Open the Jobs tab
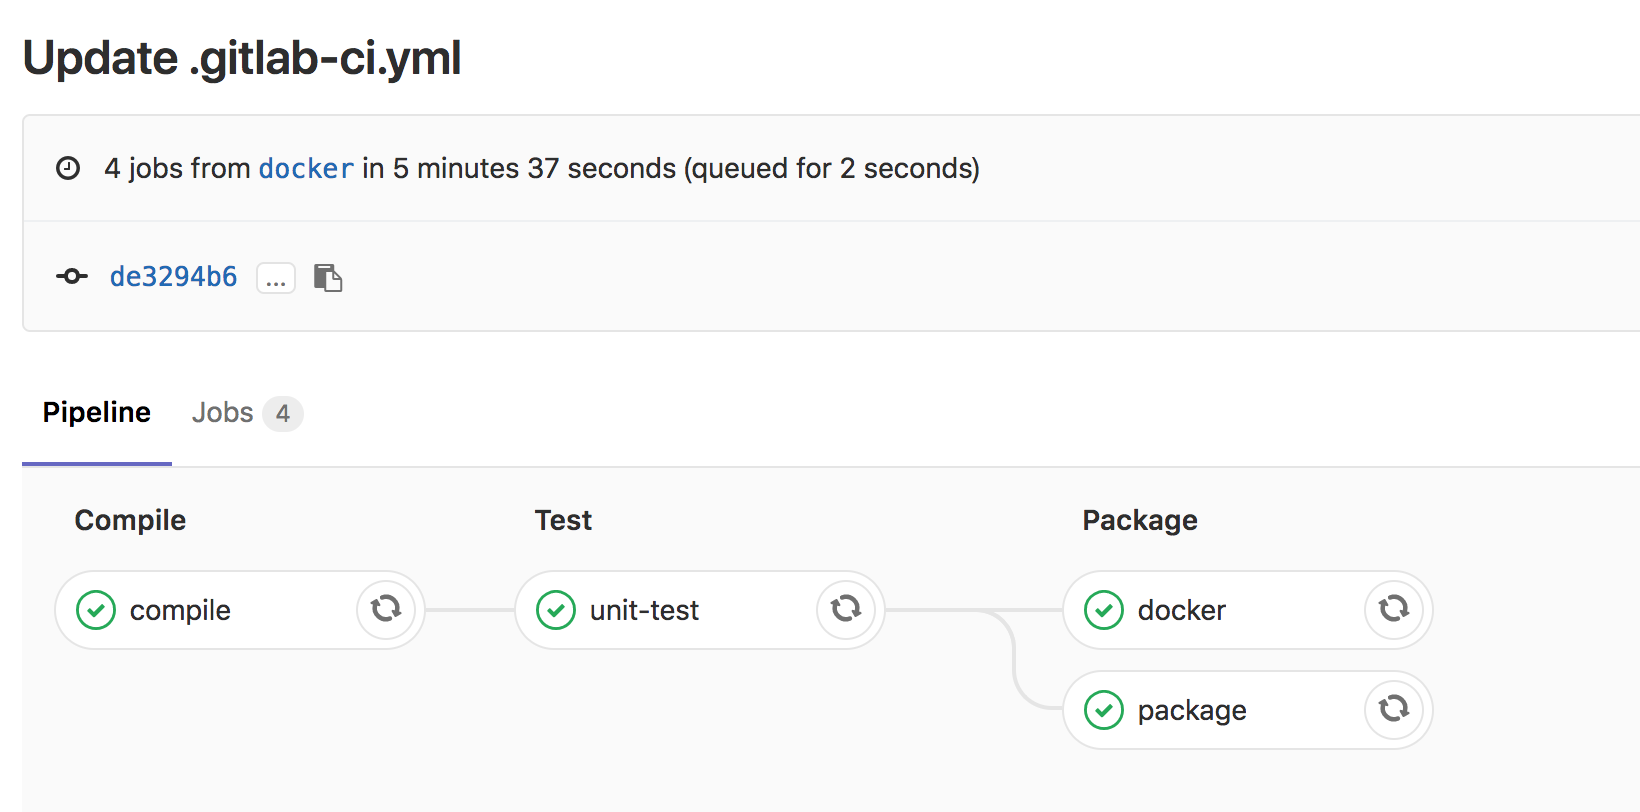The image size is (1640, 812). tap(222, 413)
